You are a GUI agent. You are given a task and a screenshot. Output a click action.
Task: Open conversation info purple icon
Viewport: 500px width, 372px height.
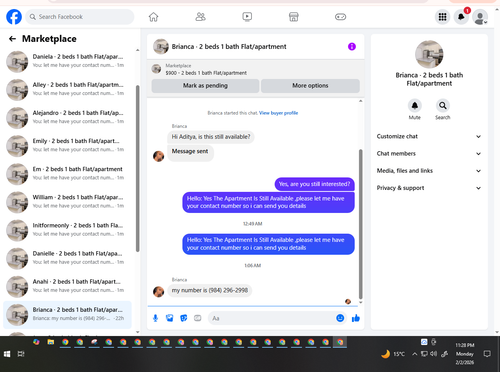pos(352,47)
